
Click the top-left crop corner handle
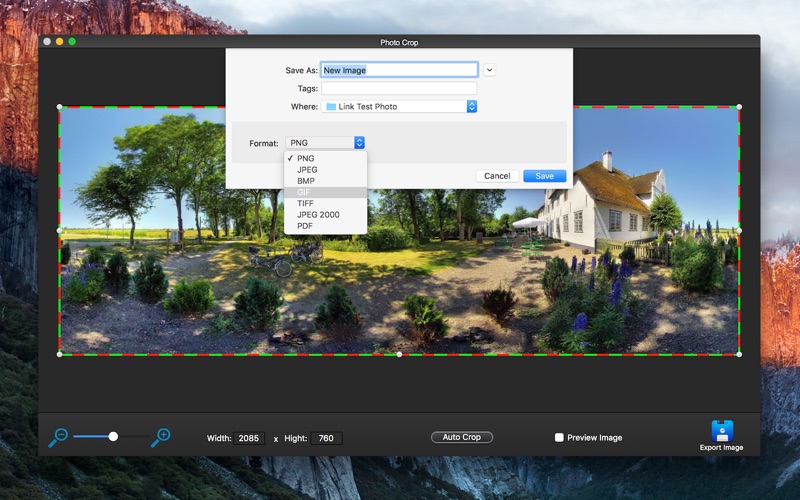[x=60, y=107]
